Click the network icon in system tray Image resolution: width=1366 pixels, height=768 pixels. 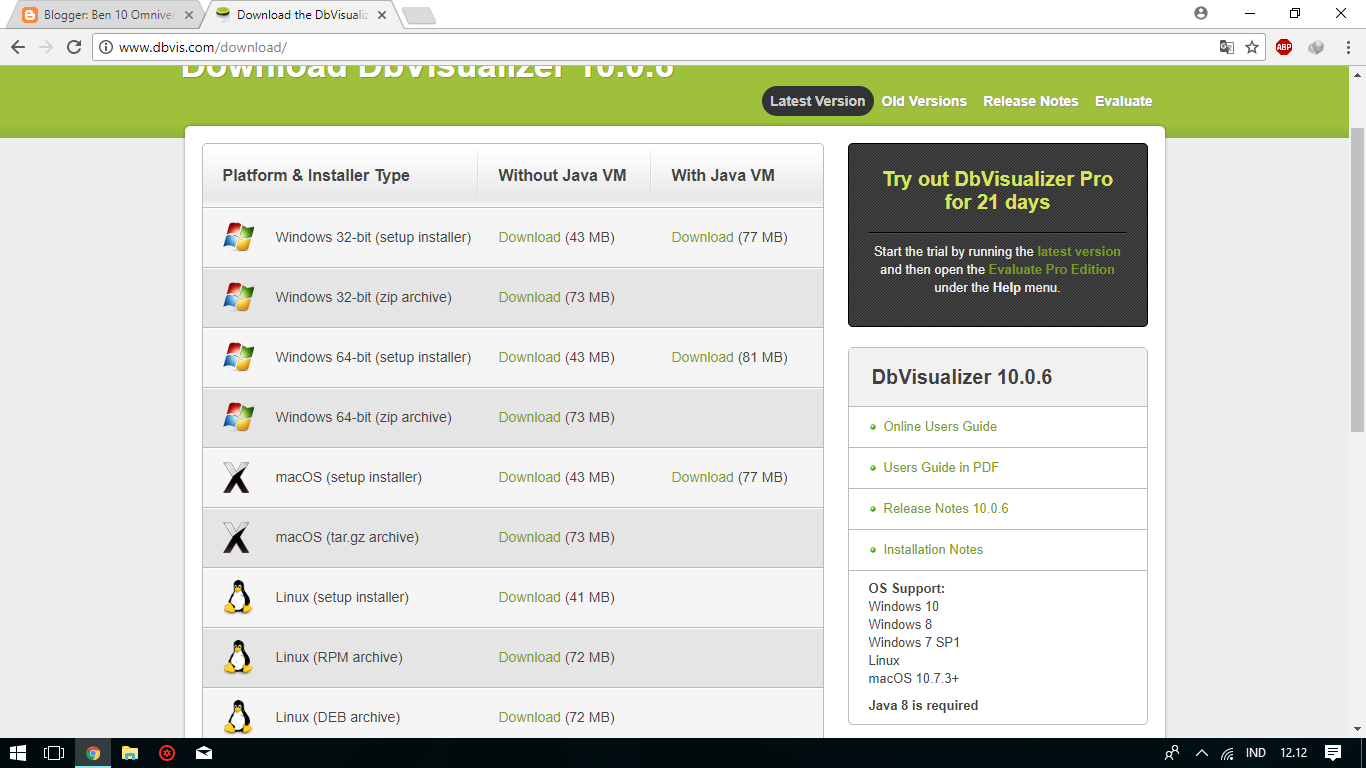pos(1227,753)
